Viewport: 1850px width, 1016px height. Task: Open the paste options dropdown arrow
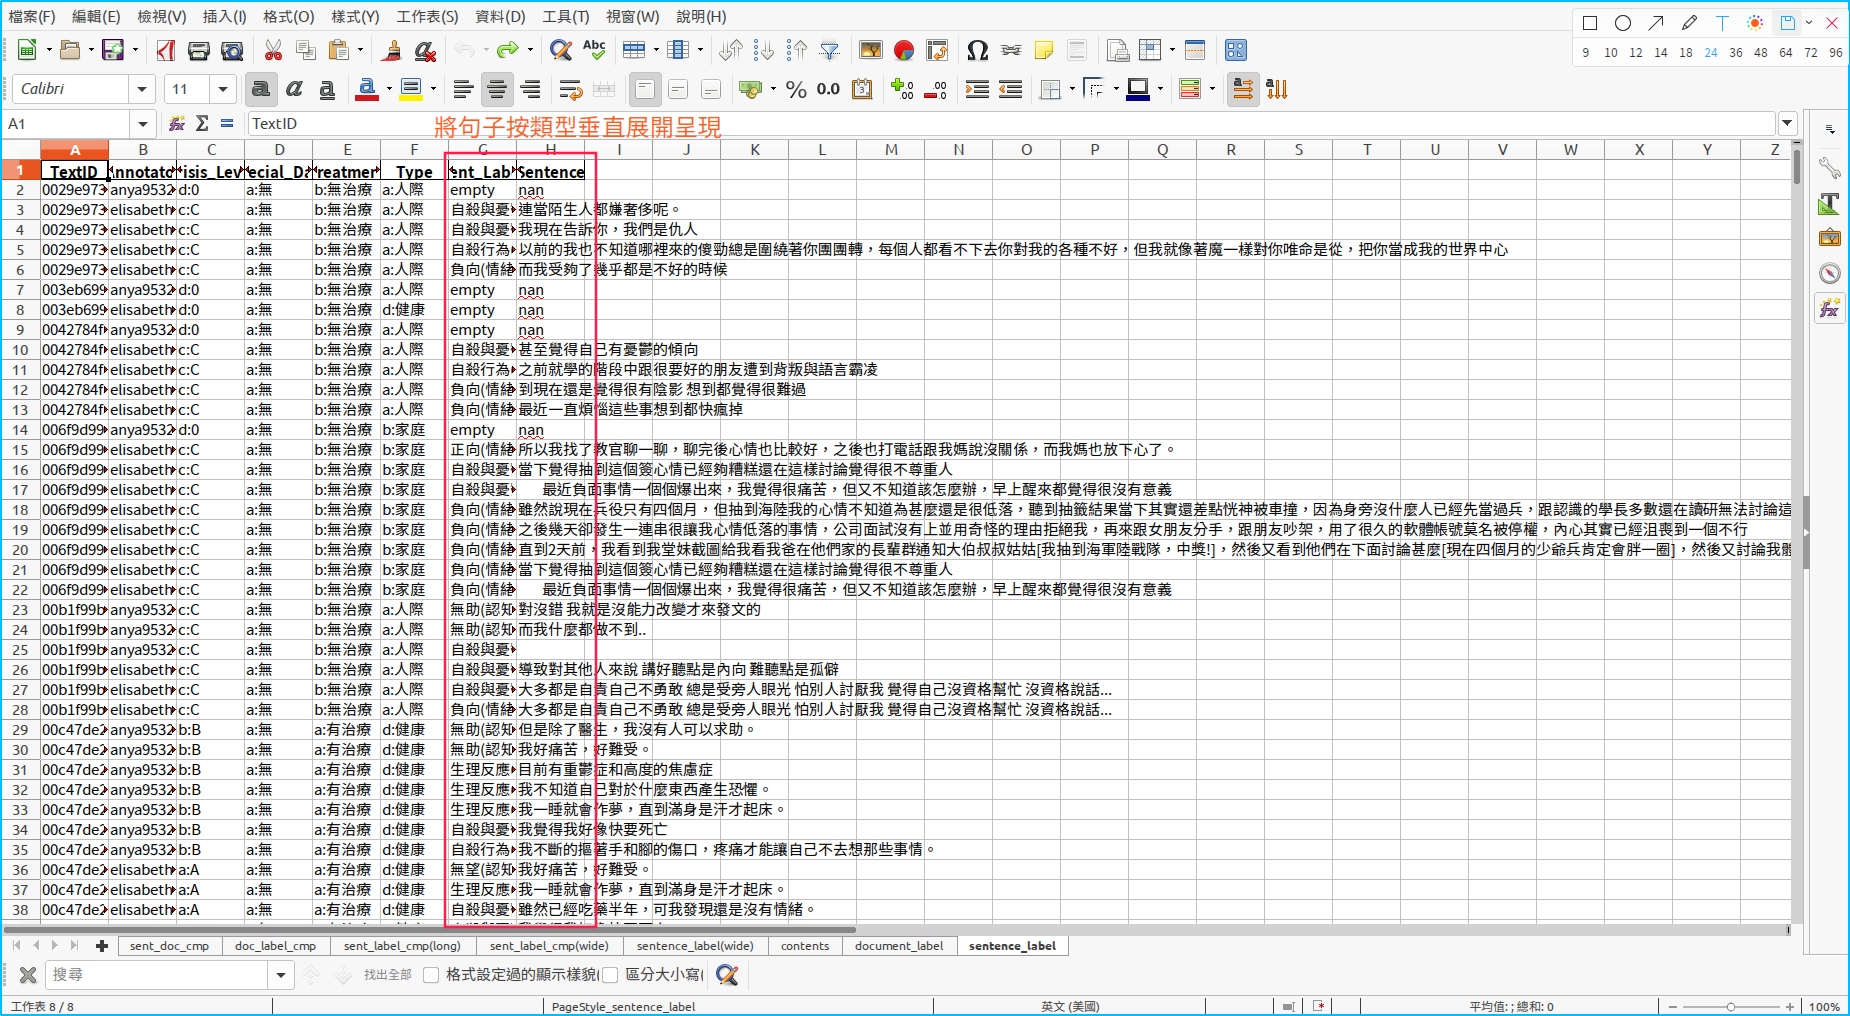[x=360, y=50]
